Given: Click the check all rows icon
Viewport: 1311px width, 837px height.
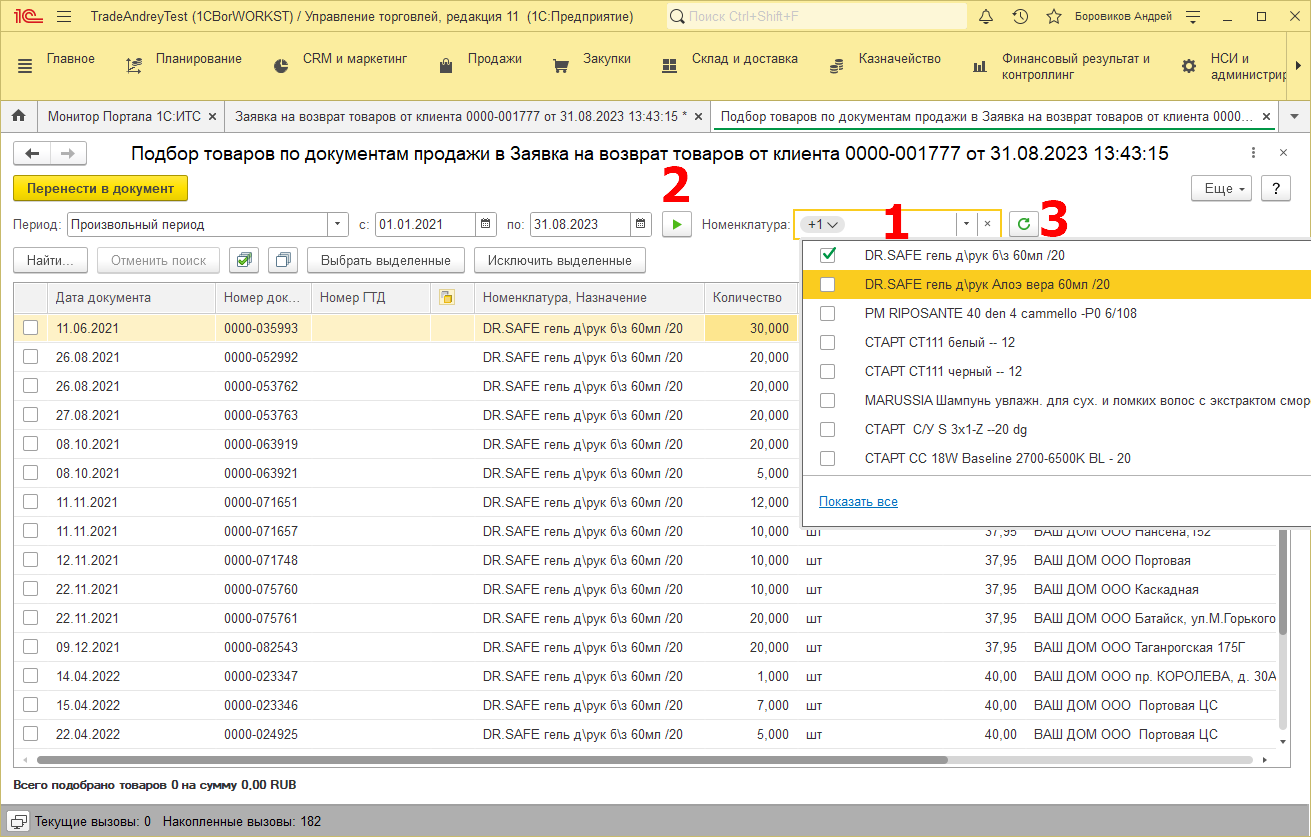Looking at the screenshot, I should click(243, 260).
